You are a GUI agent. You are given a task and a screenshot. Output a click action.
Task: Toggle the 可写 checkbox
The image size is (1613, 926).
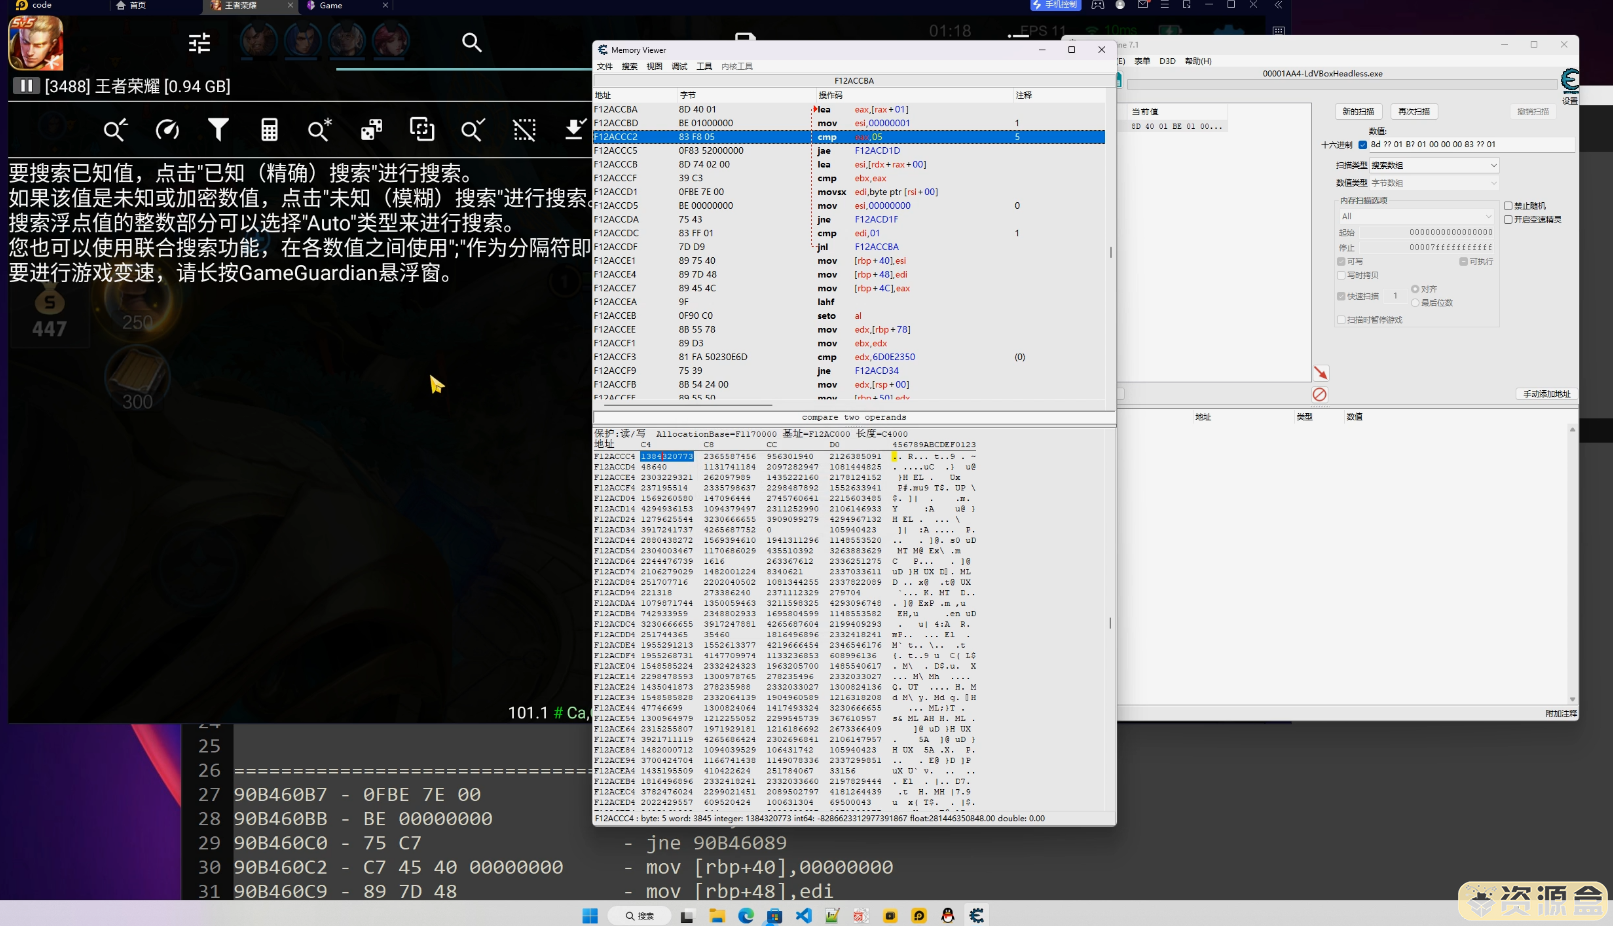1341,262
